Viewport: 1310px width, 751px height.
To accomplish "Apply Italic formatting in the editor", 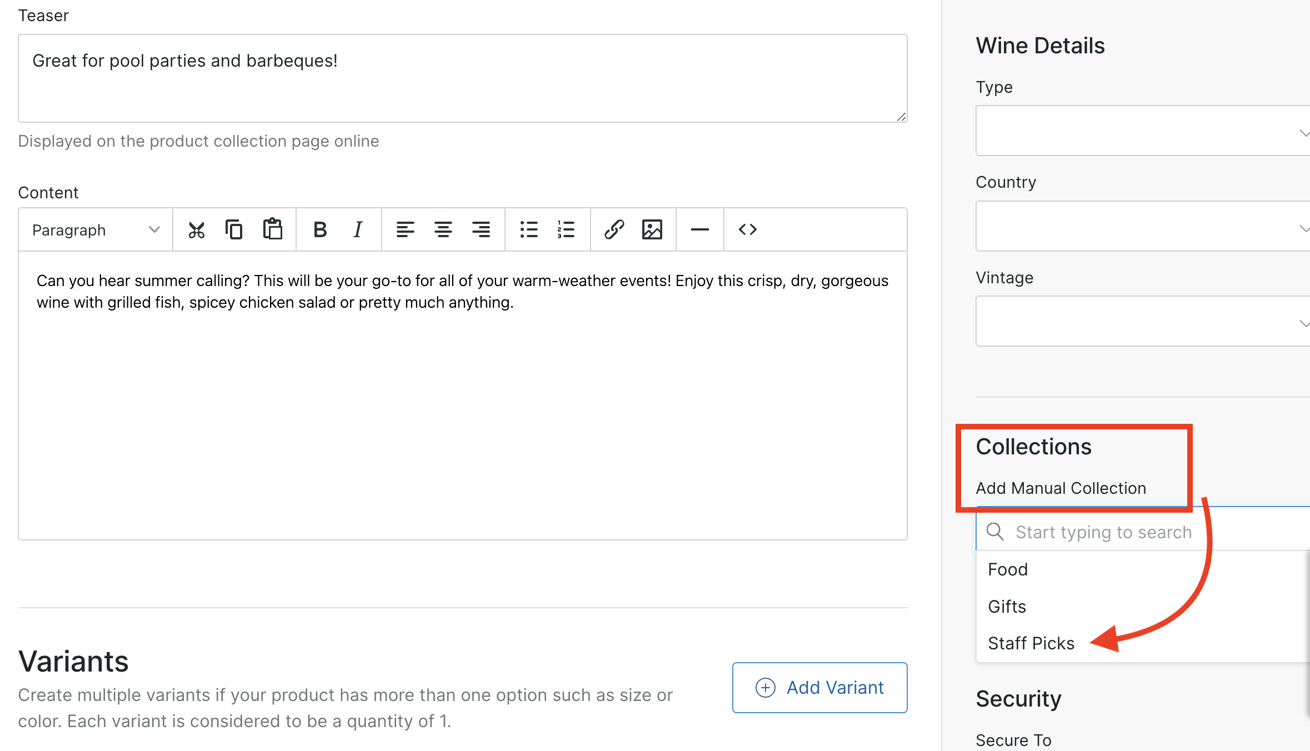I will [x=357, y=229].
